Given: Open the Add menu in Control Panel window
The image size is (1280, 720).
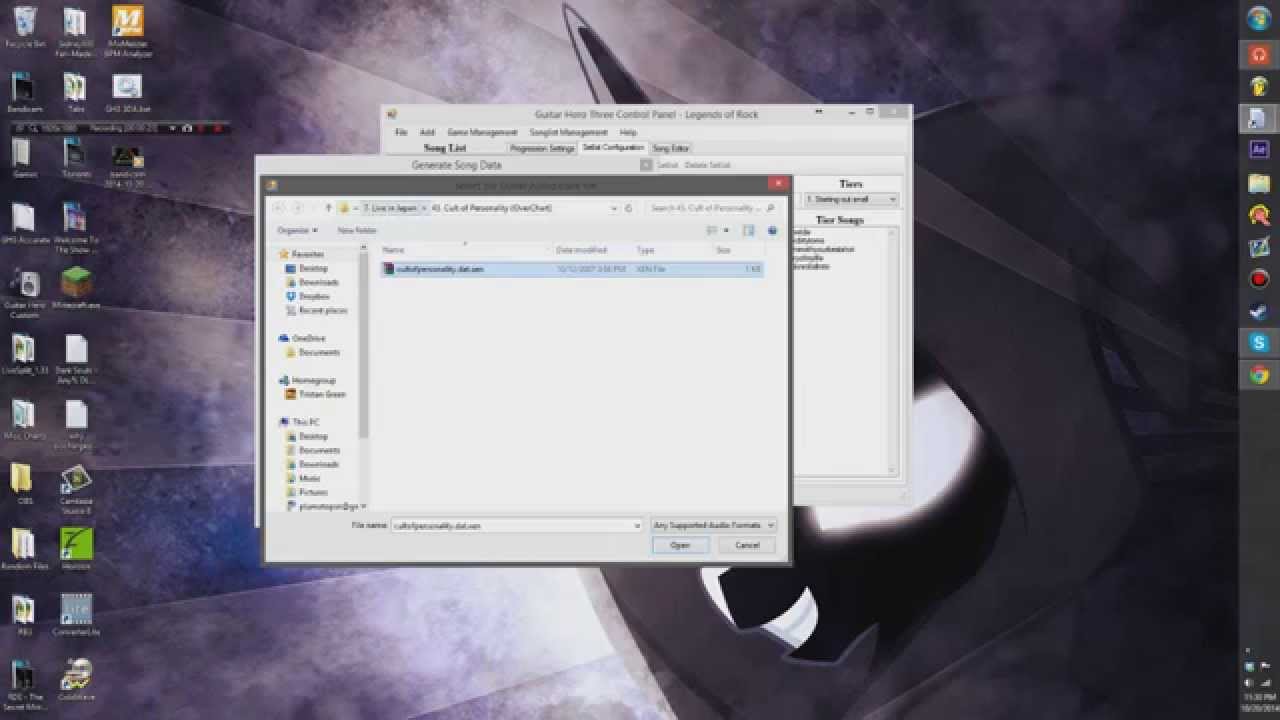Looking at the screenshot, I should (x=427, y=132).
